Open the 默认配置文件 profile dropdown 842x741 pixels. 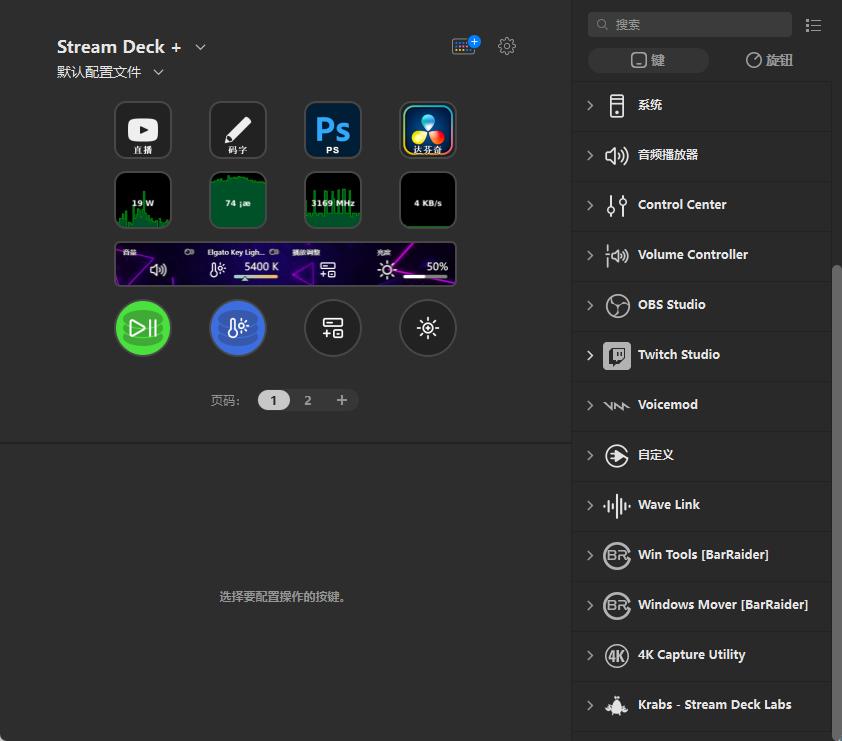pyautogui.click(x=158, y=72)
